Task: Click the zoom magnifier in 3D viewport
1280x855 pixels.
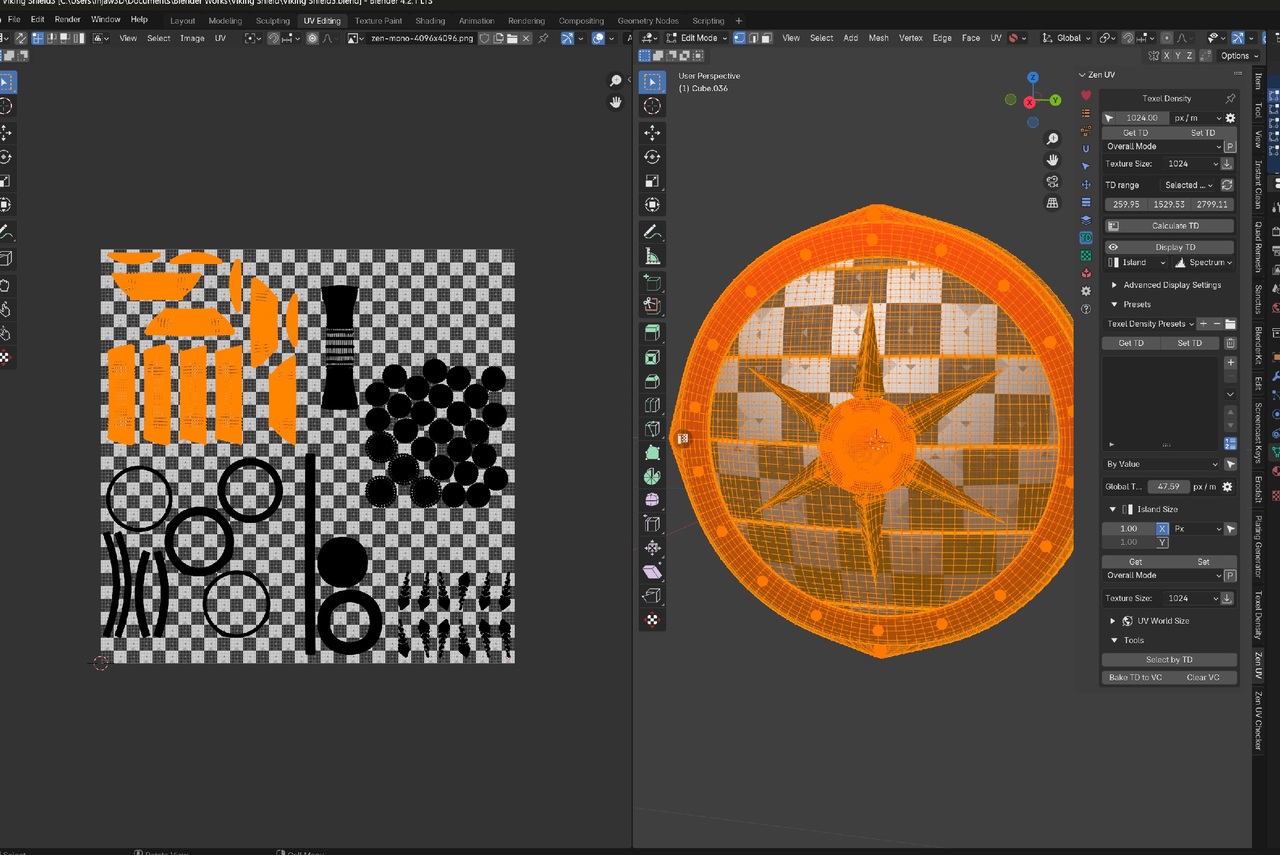Action: point(1052,139)
